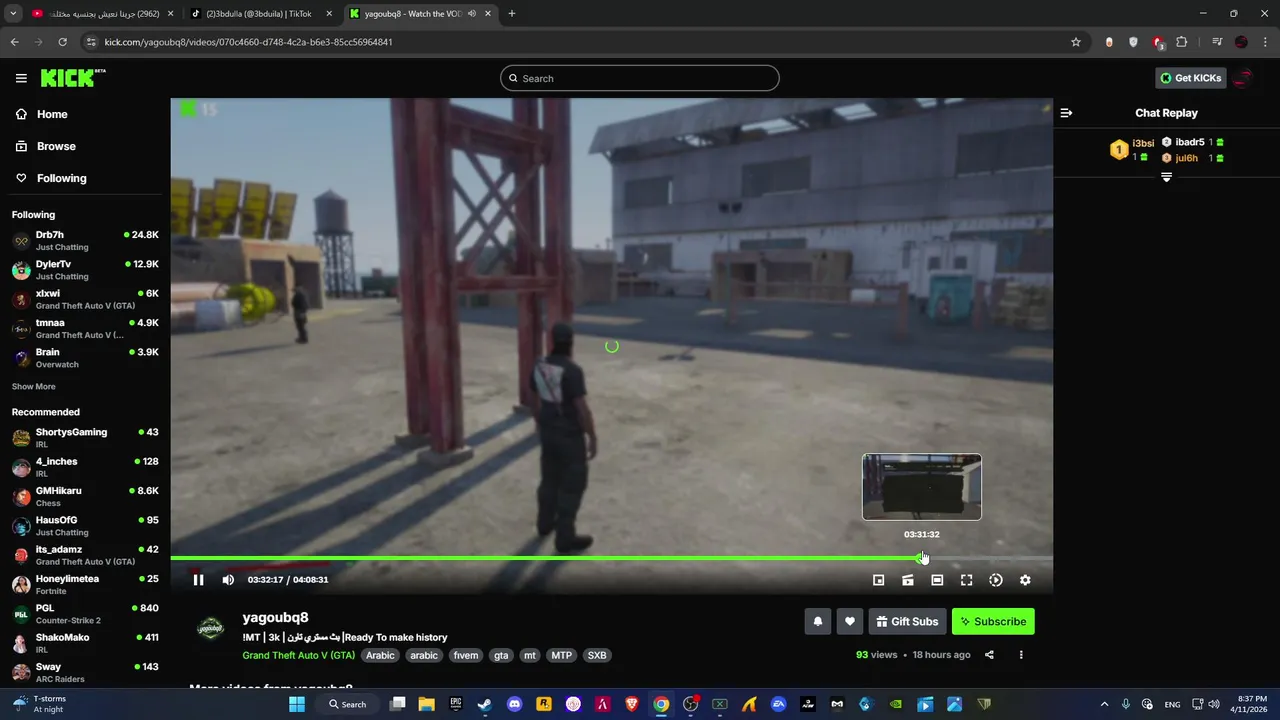
Task: Open Chrome extensions puzzle icon
Action: (1182, 42)
